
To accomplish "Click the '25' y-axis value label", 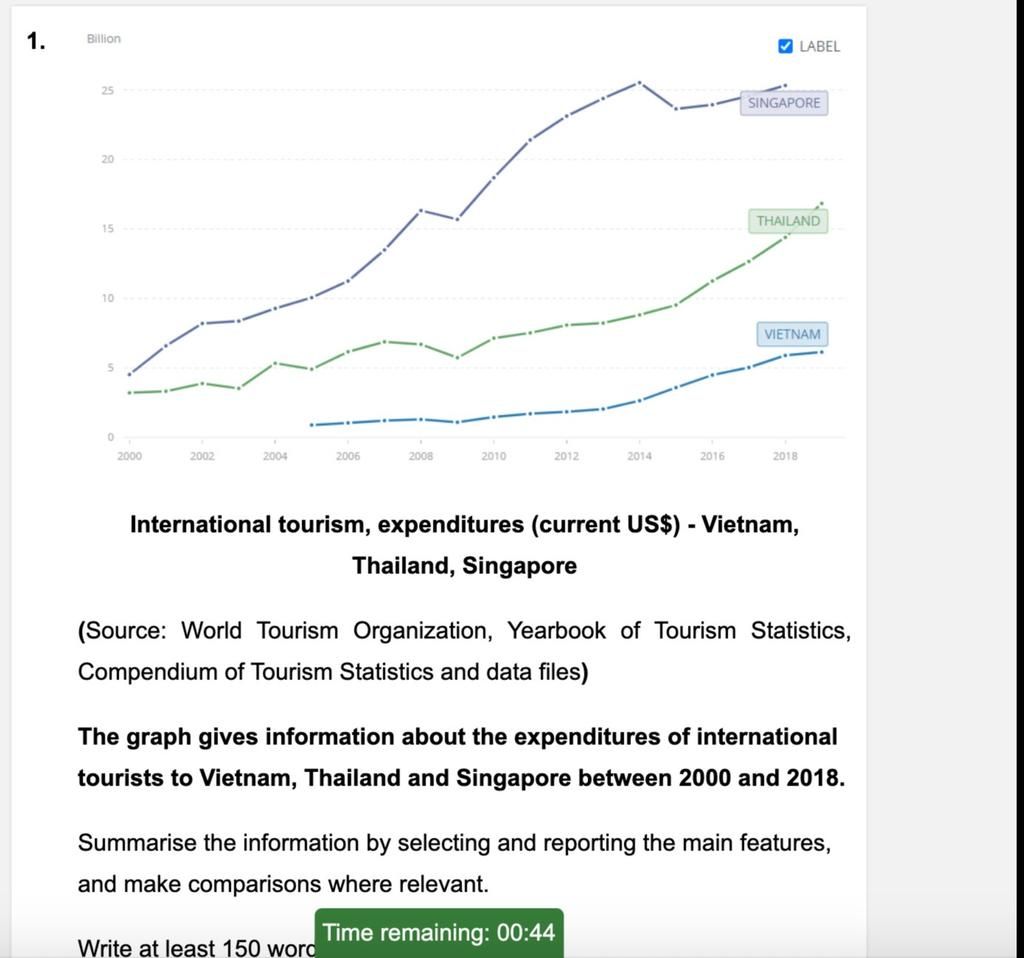I will coord(108,91).
